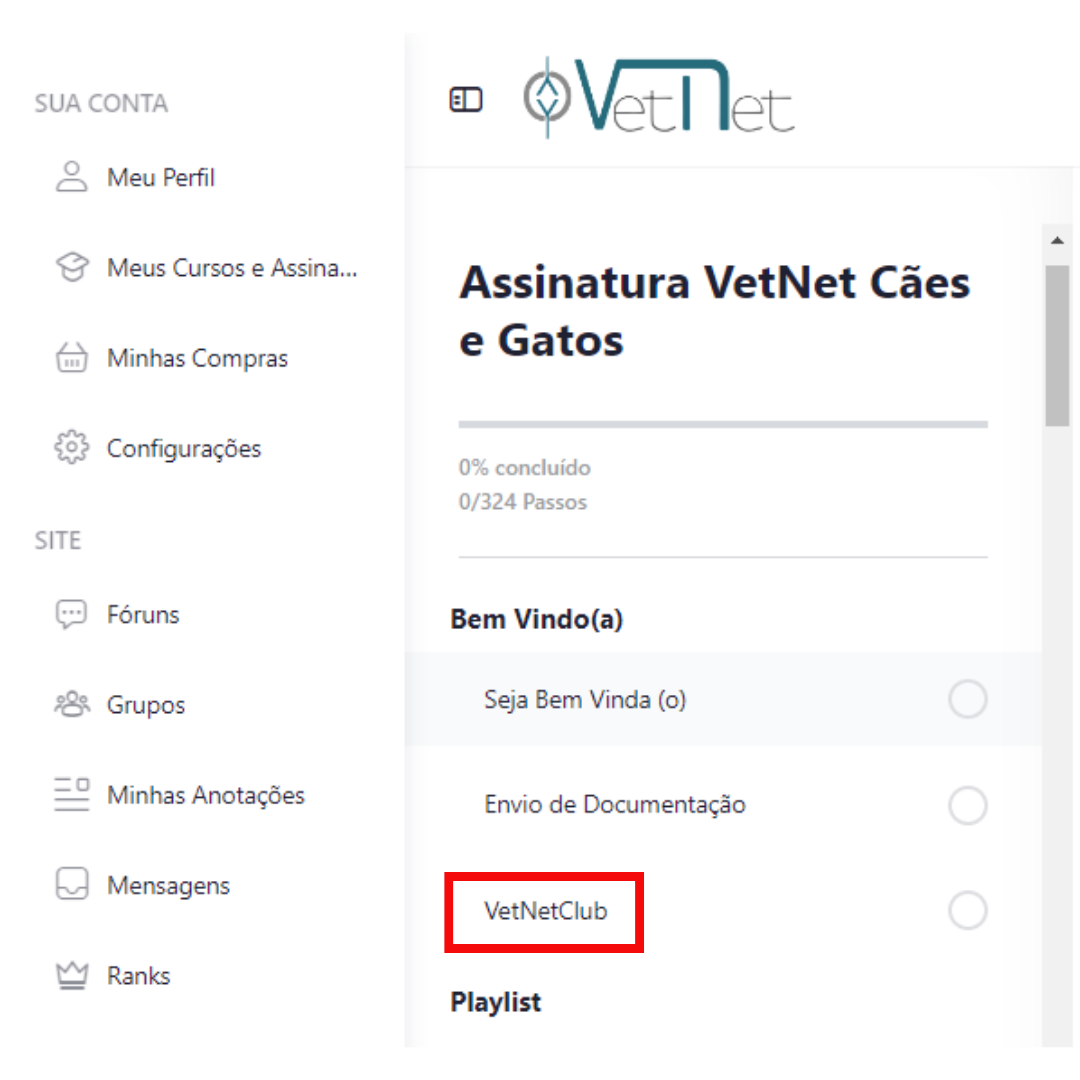Click the Ranks crown icon
This screenshot has width=1080, height=1080.
pyautogui.click(x=71, y=975)
